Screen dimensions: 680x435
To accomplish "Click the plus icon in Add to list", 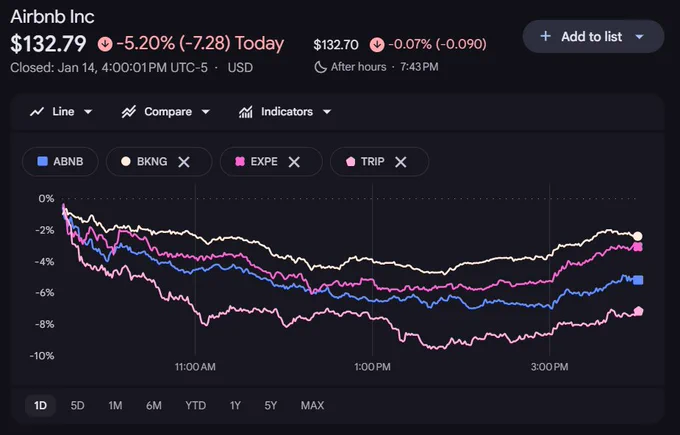I will pyautogui.click(x=546, y=36).
